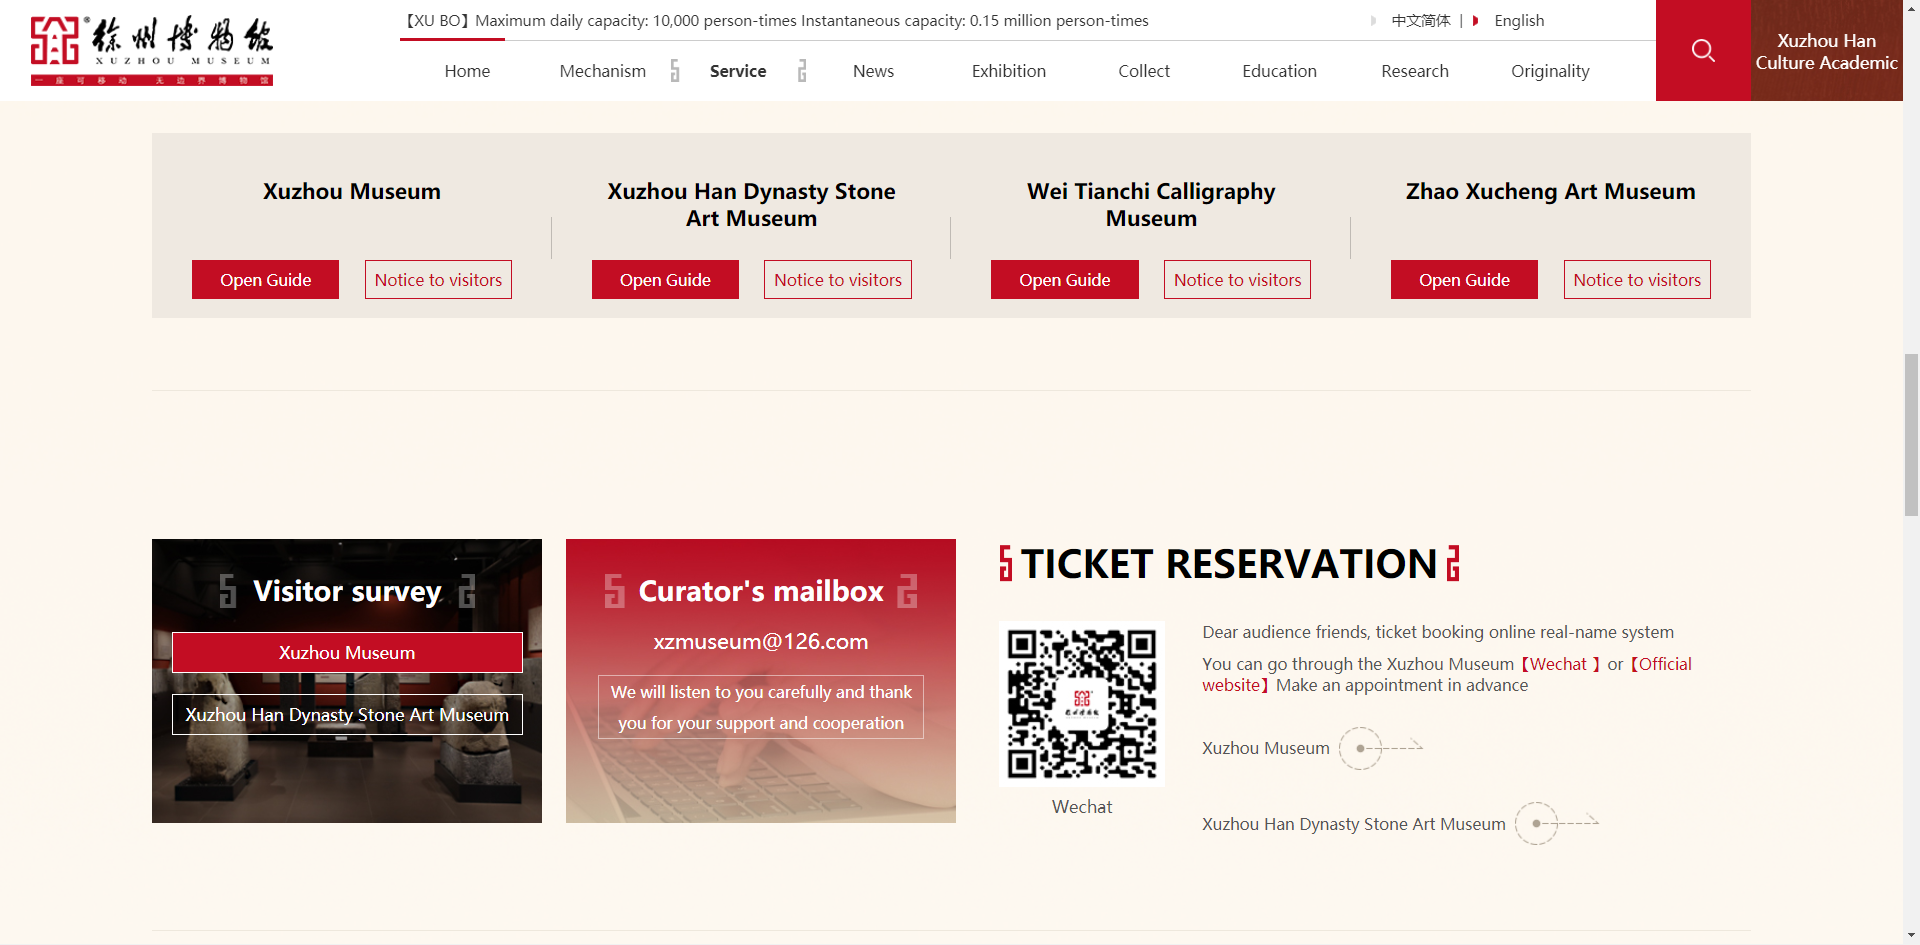Click the arrow icon next to Xuzhou Museum reservation
The image size is (1920, 945).
click(x=1381, y=748)
